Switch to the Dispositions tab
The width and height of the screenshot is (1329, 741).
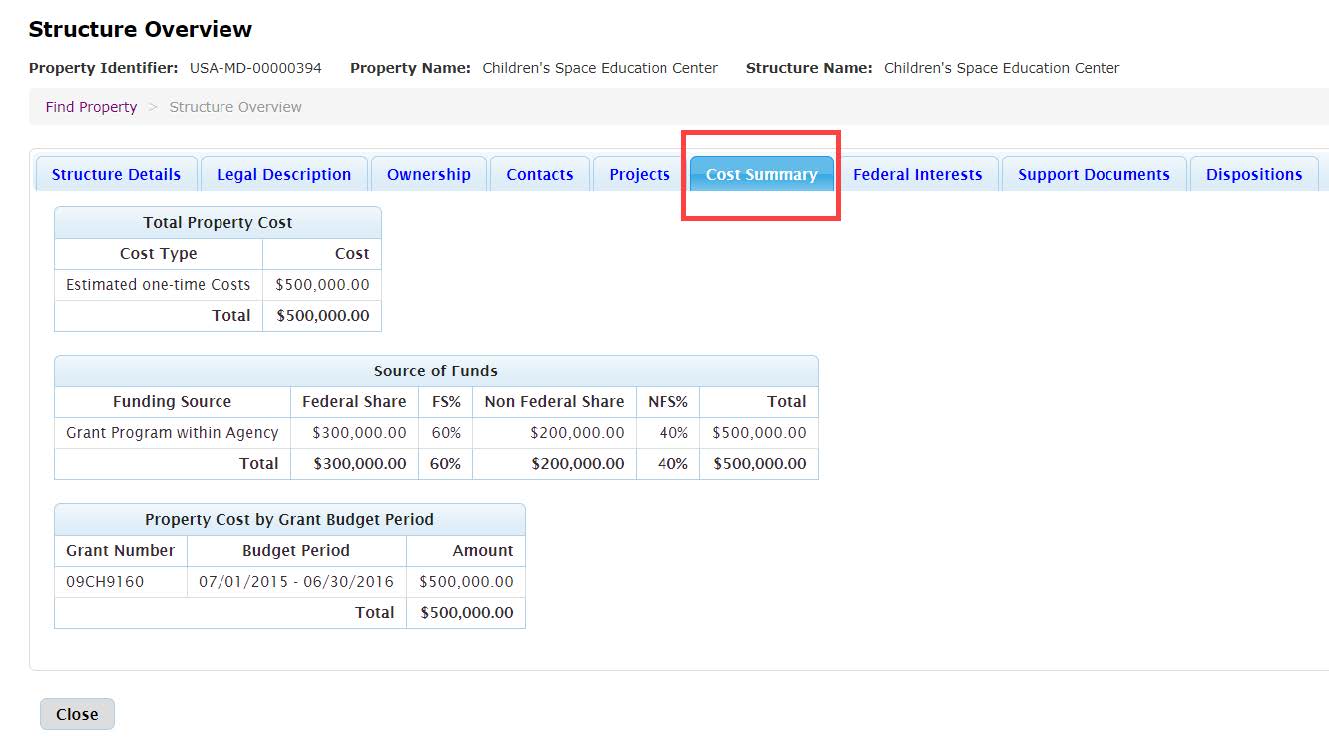pos(1253,174)
